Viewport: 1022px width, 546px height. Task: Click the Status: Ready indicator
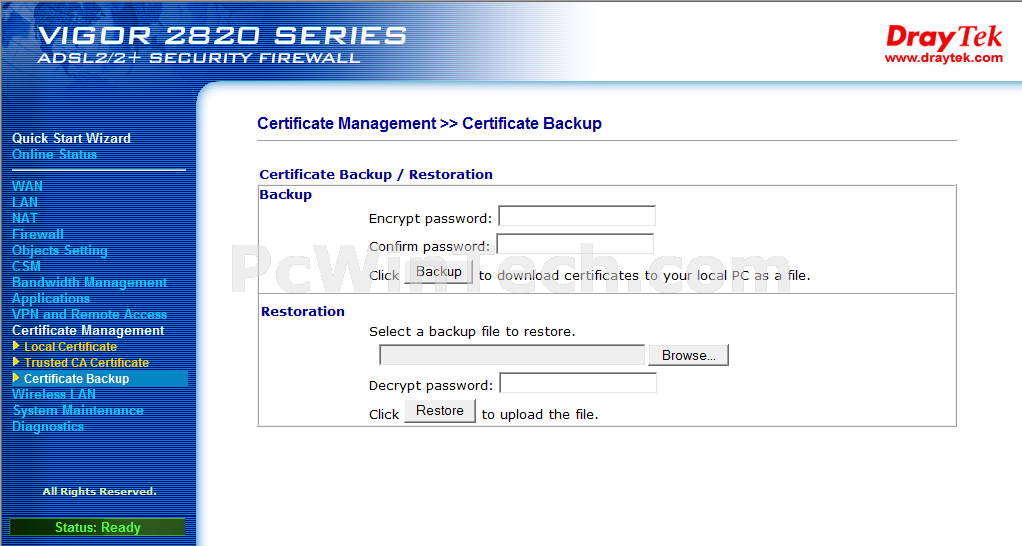coord(97,527)
